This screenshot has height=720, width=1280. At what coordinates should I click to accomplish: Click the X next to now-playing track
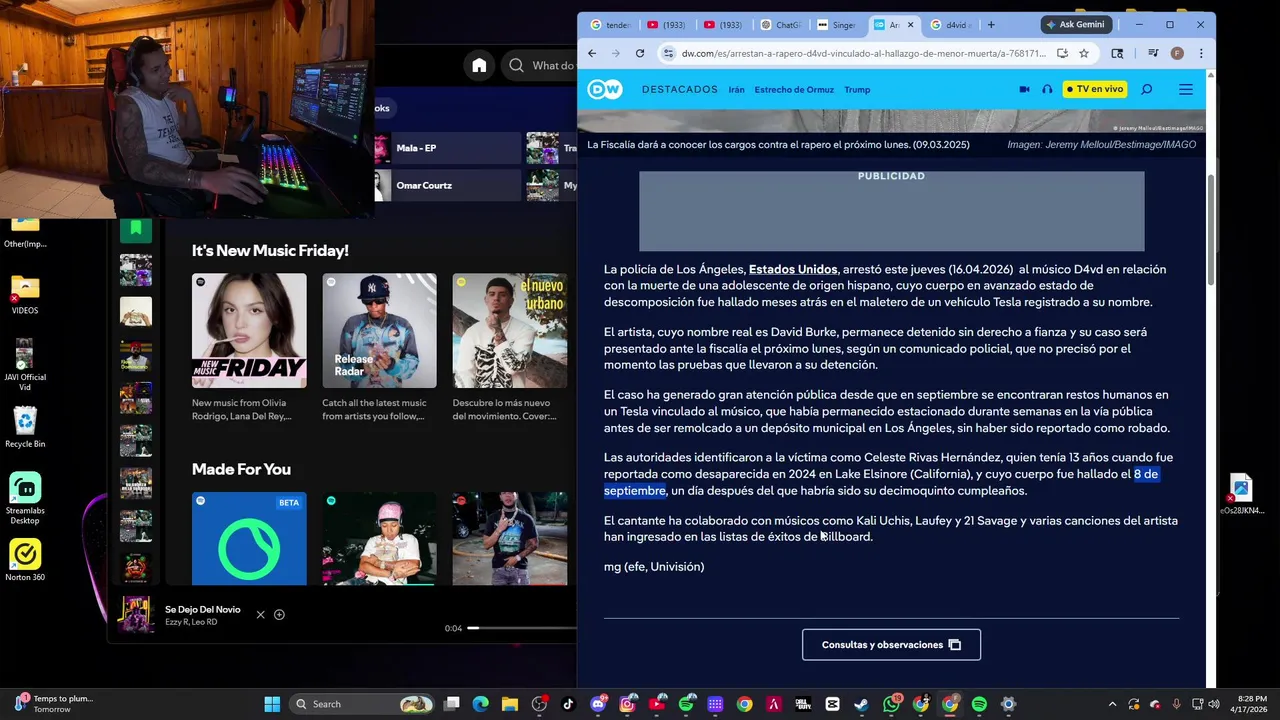(x=261, y=615)
